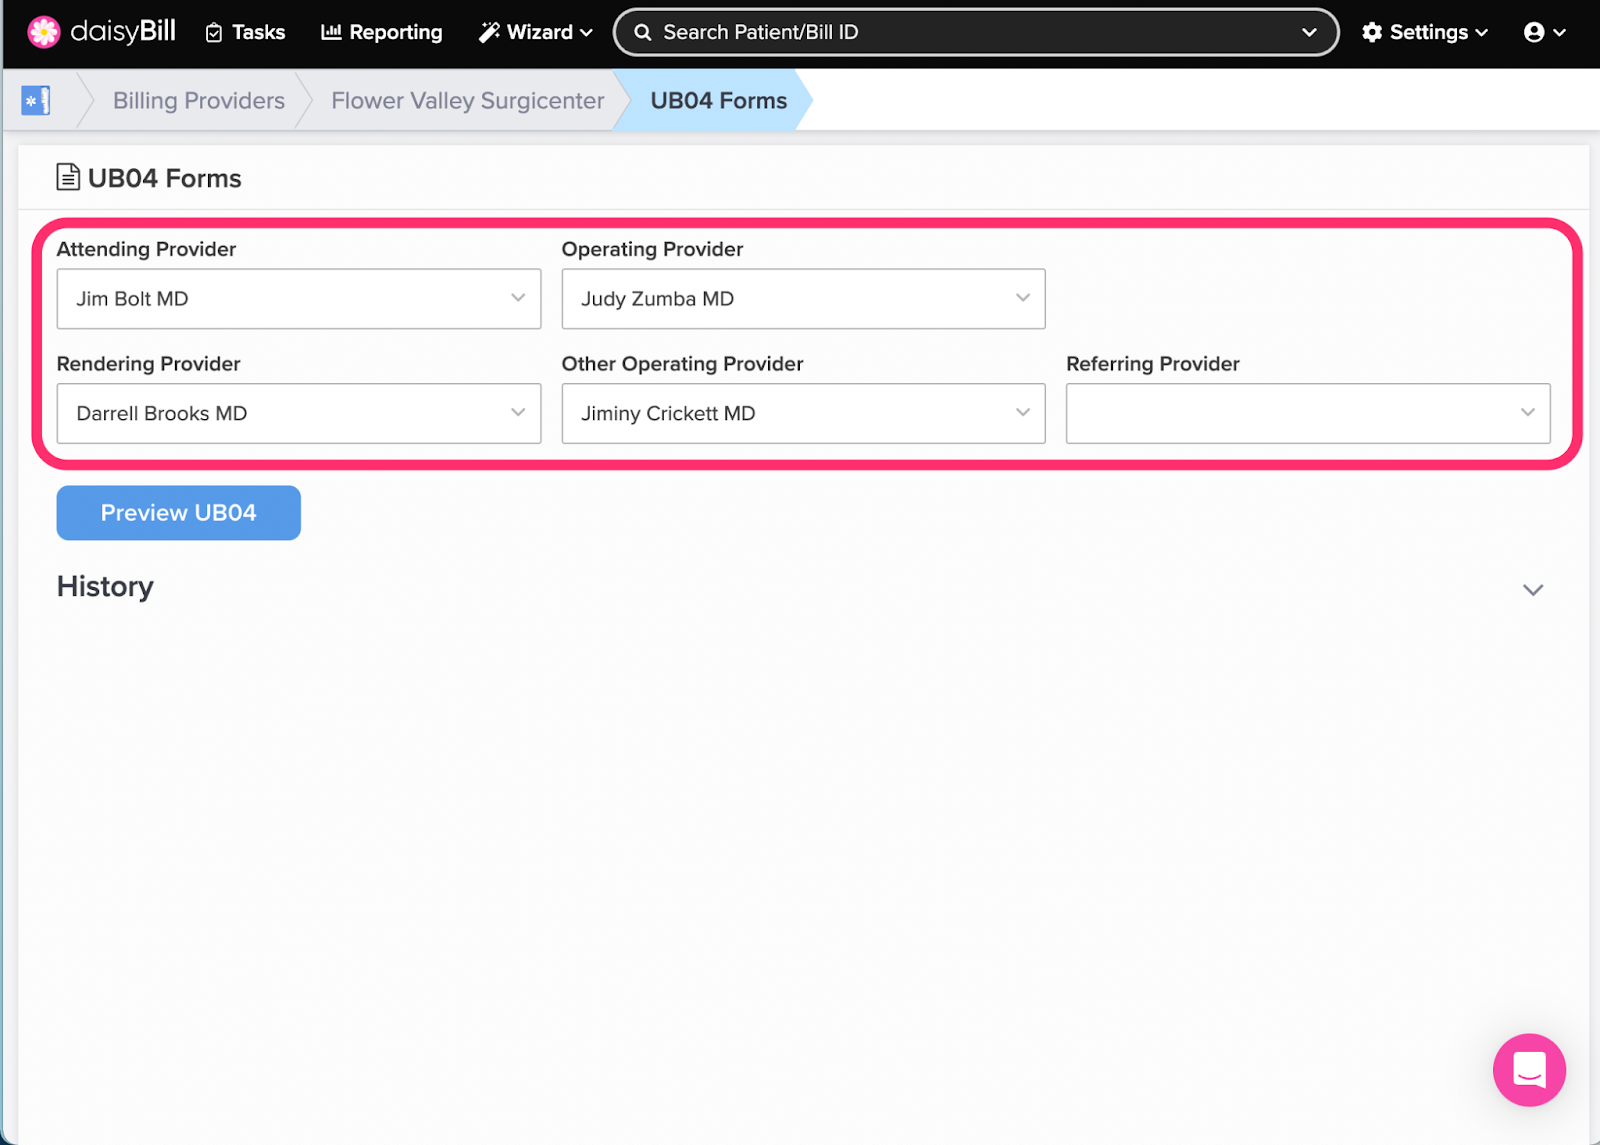Click the UB04 Forms document icon
This screenshot has height=1145, width=1600.
coord(68,178)
